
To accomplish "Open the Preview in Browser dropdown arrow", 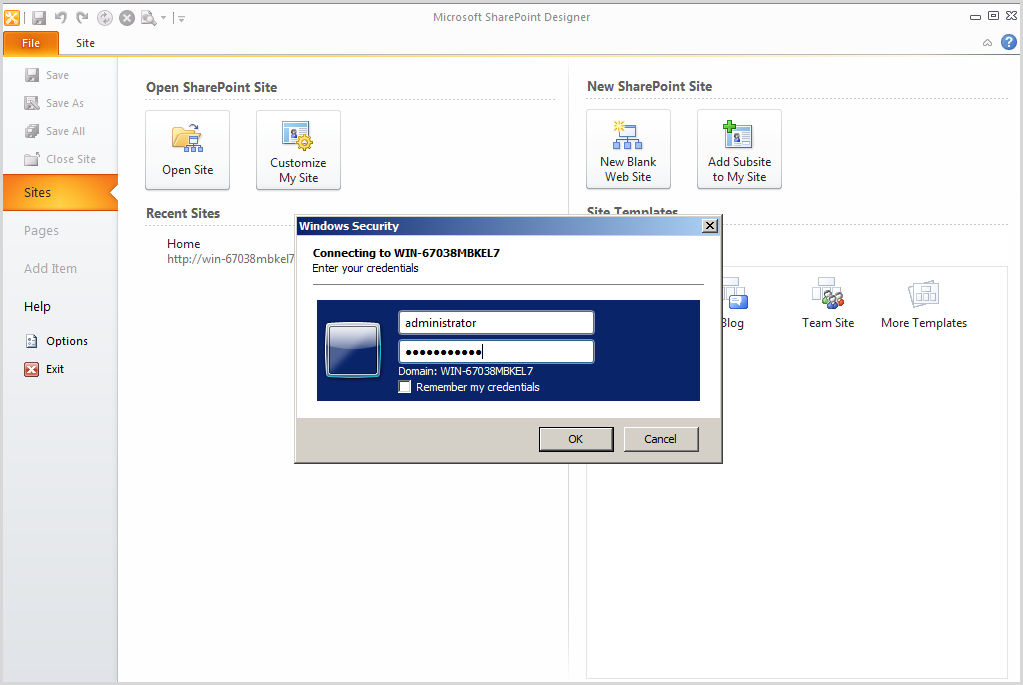I will [x=163, y=18].
